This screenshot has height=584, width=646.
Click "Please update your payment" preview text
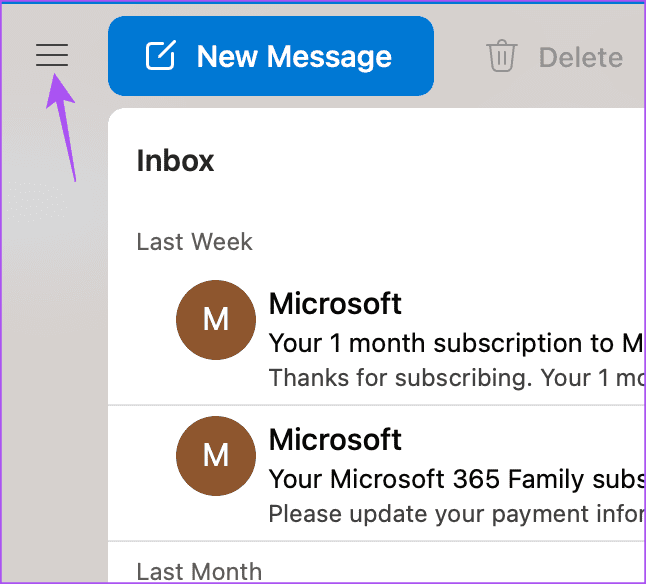coord(457,514)
